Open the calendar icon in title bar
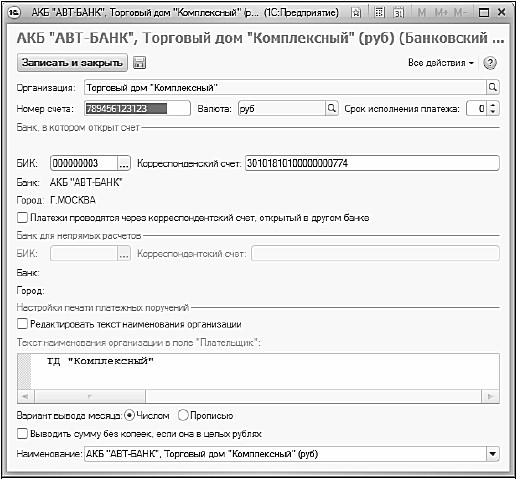This screenshot has height=480, width=518. click(x=398, y=13)
